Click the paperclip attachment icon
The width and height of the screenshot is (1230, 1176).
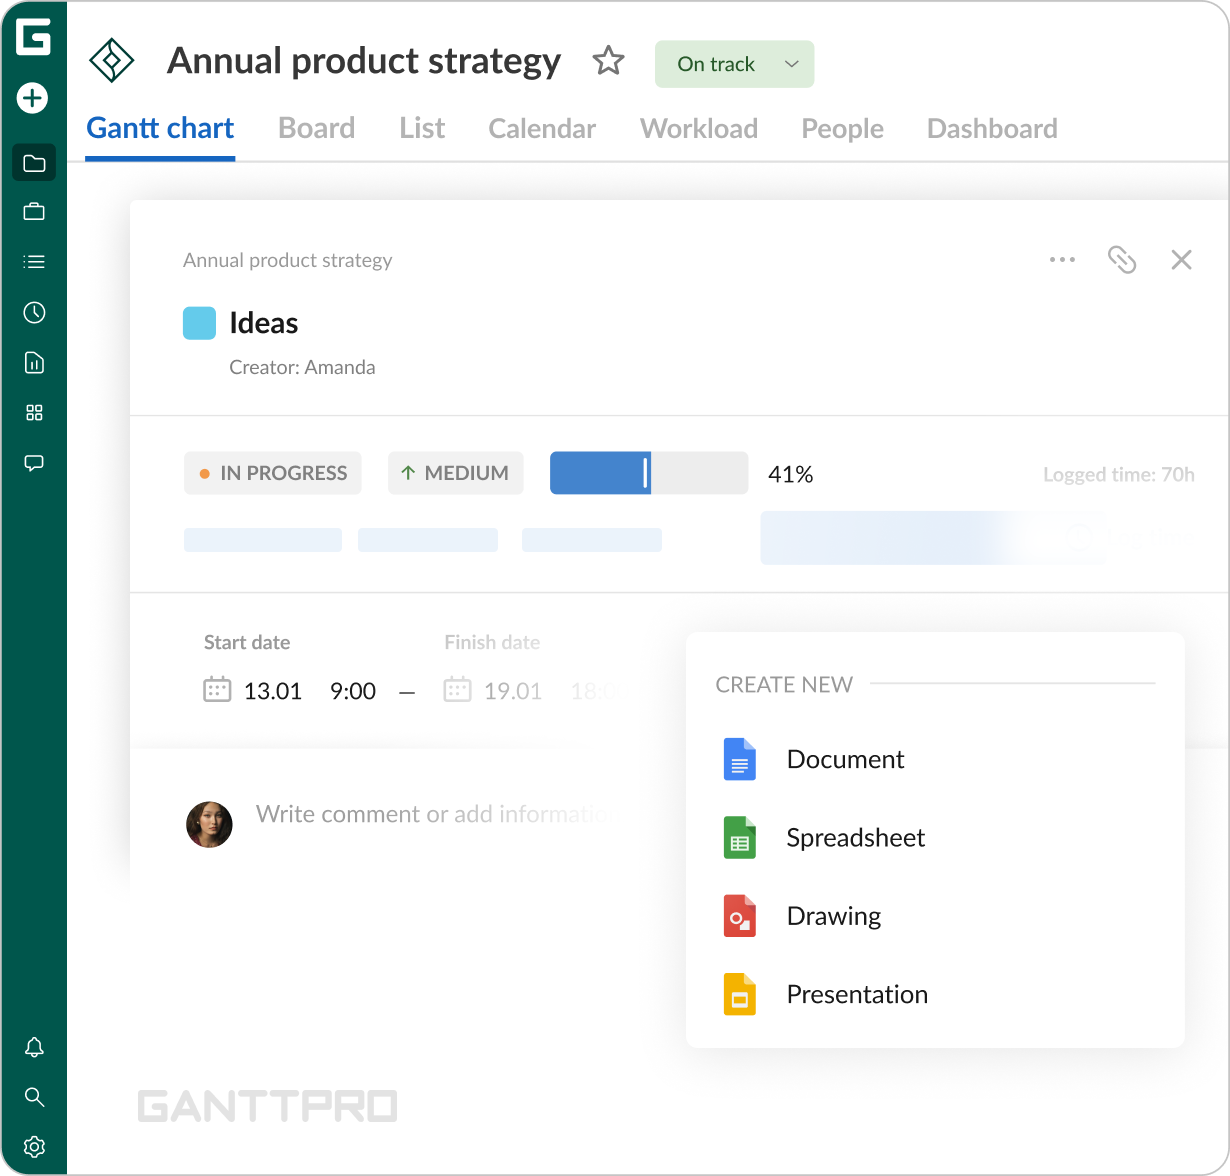[1122, 260]
